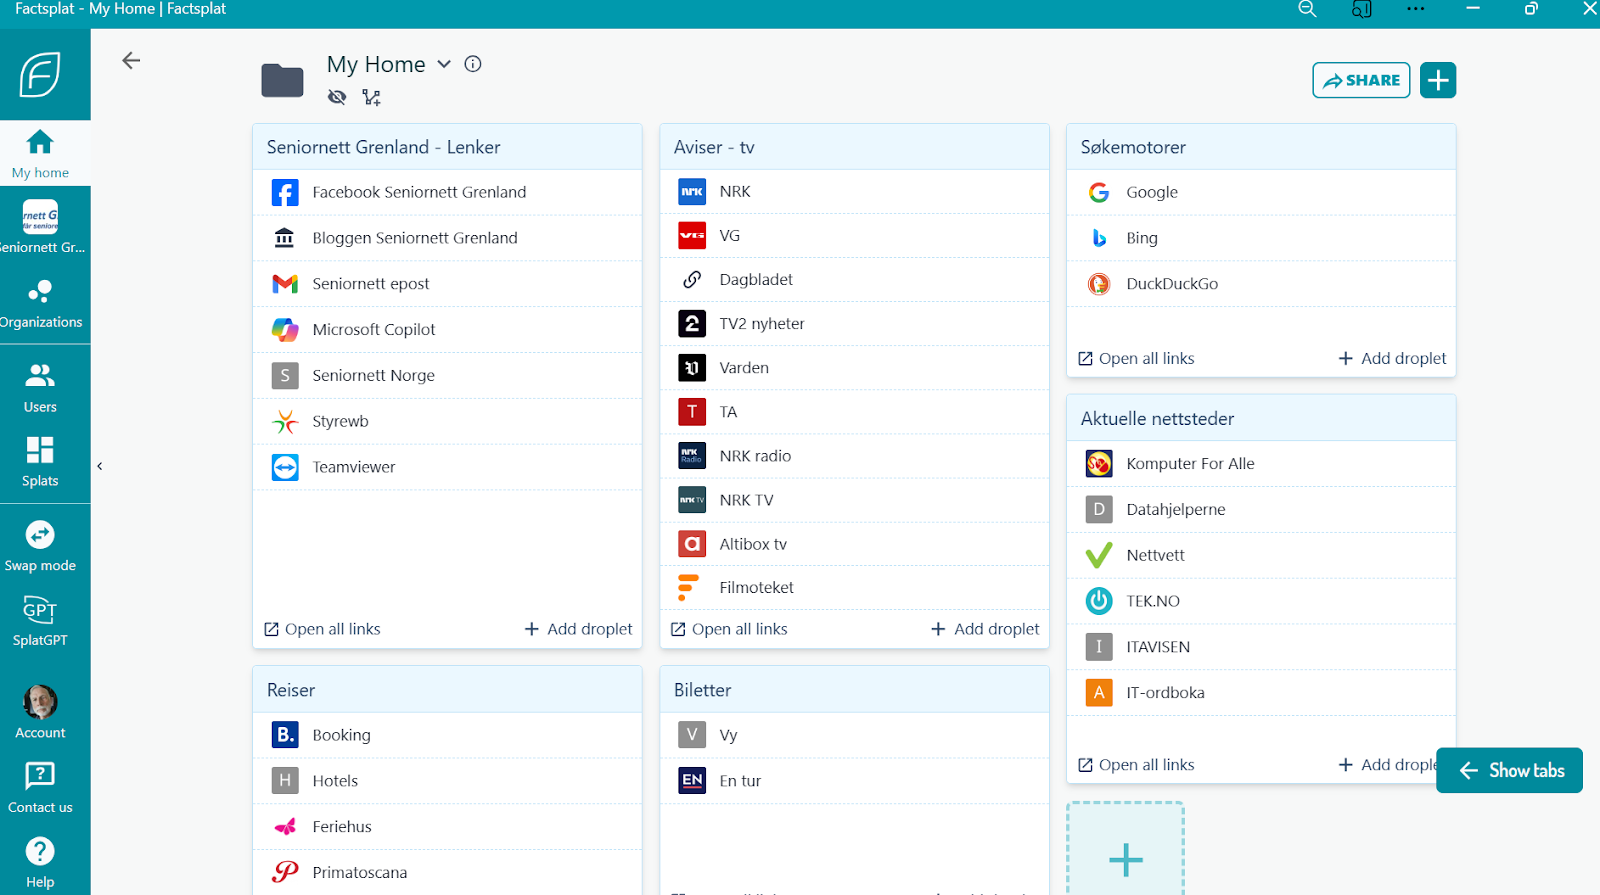Click the Varden icon

tap(692, 368)
